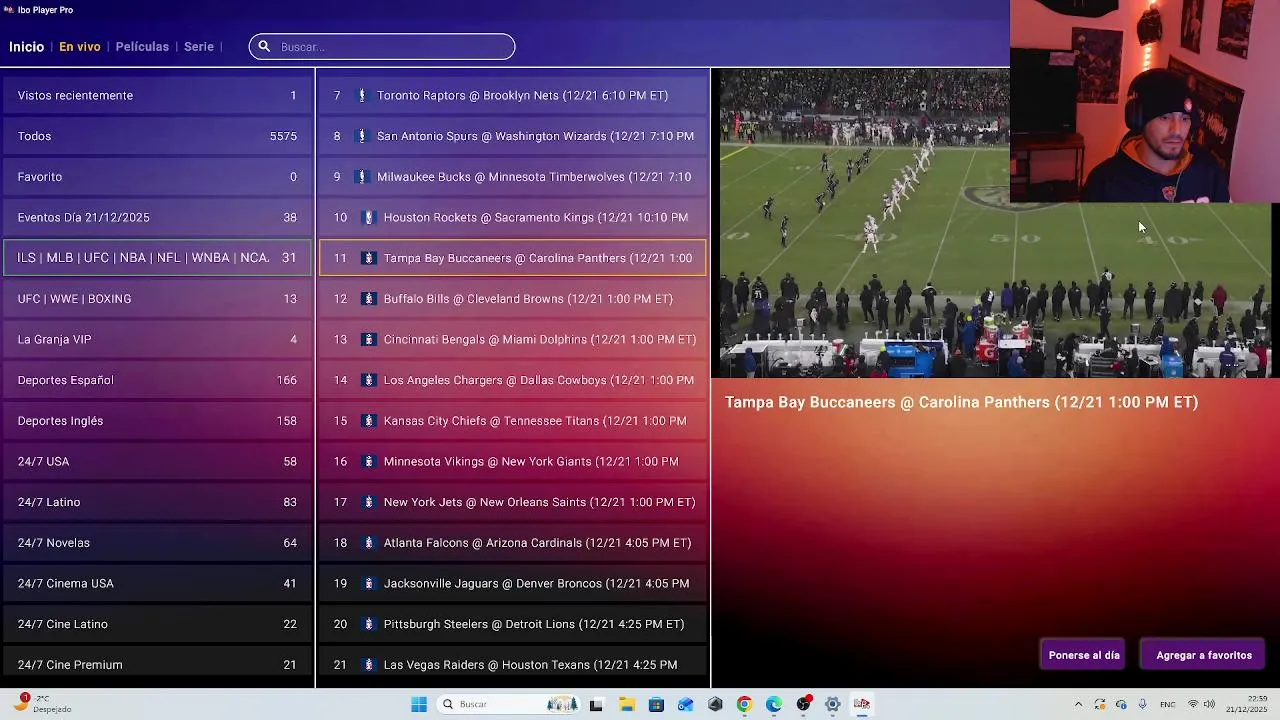
Task: Open UFC | WWE | BOXING category
Action: pos(157,299)
